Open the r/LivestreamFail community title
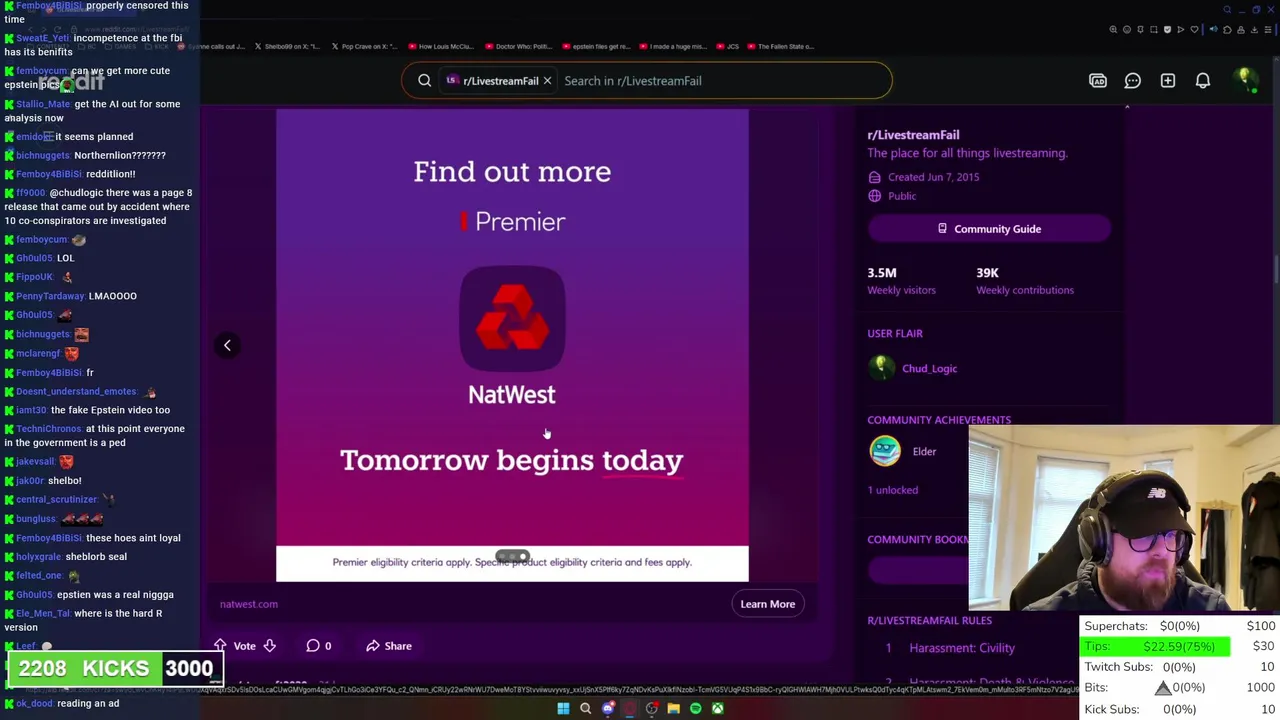 click(913, 135)
